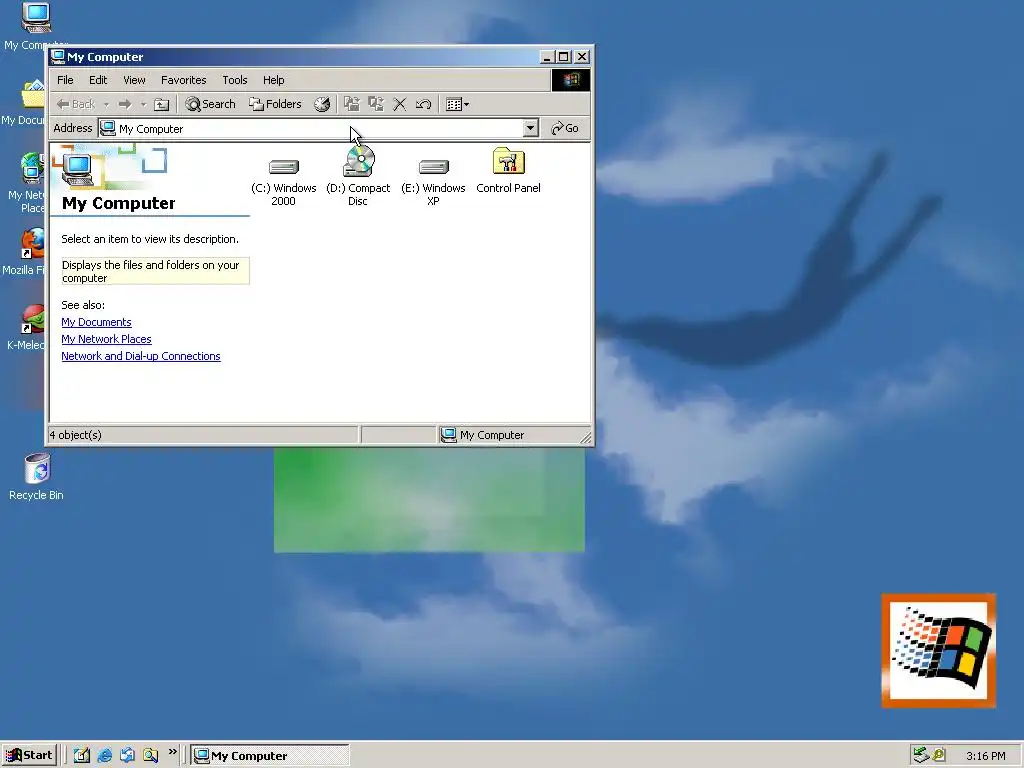Open the Help menu
Image resolution: width=1024 pixels, height=768 pixels.
click(274, 80)
